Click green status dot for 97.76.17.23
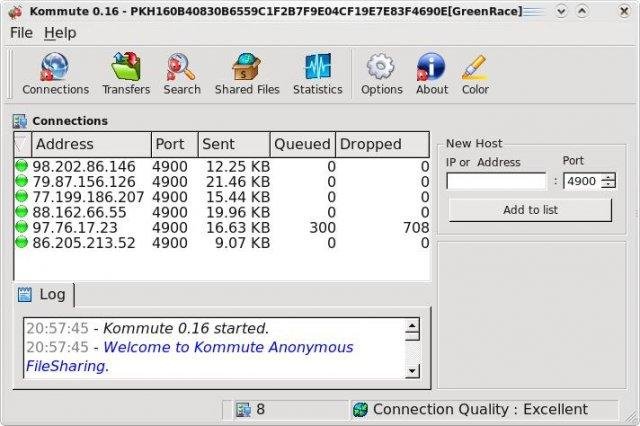This screenshot has width=640, height=426. (x=21, y=227)
